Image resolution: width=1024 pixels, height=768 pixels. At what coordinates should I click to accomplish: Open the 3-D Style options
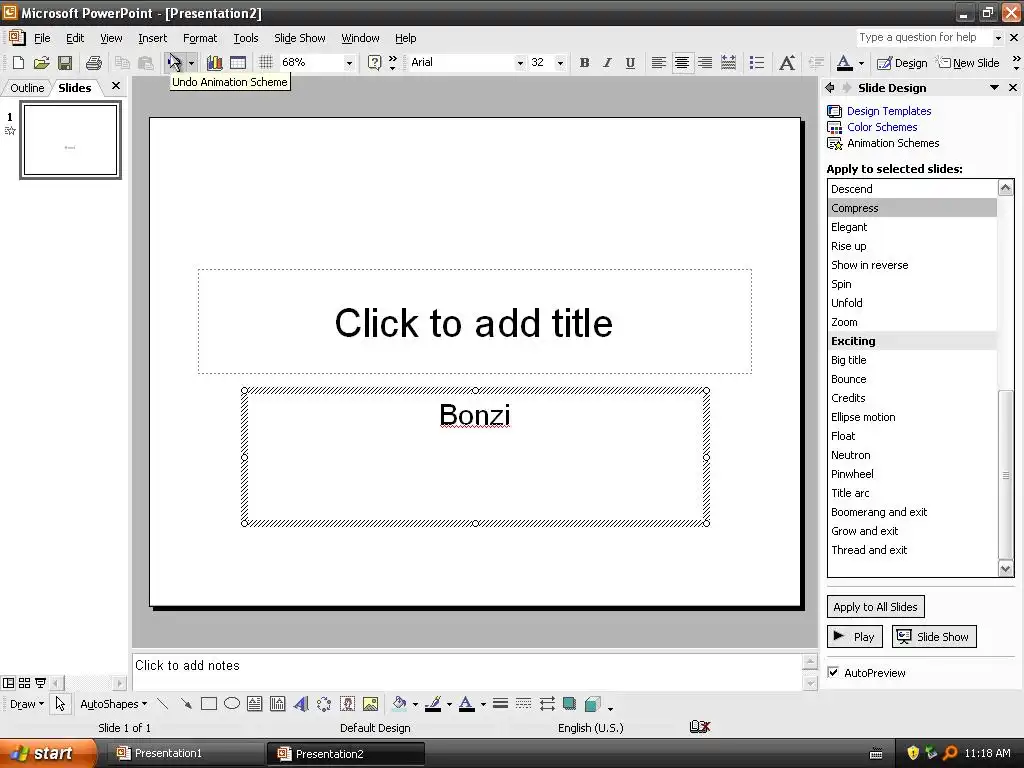pyautogui.click(x=593, y=704)
